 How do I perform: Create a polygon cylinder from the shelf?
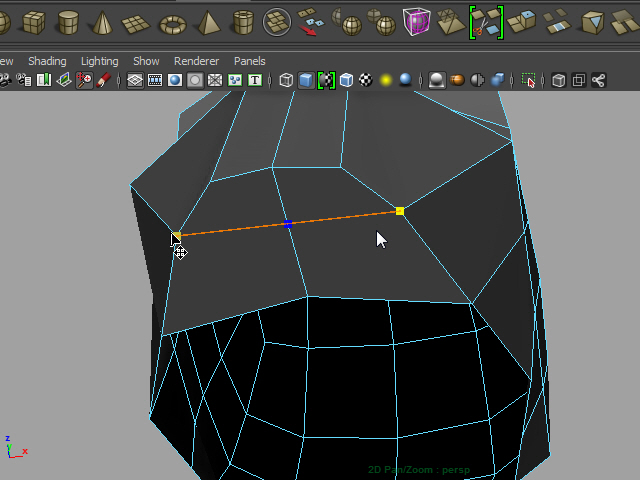point(69,21)
